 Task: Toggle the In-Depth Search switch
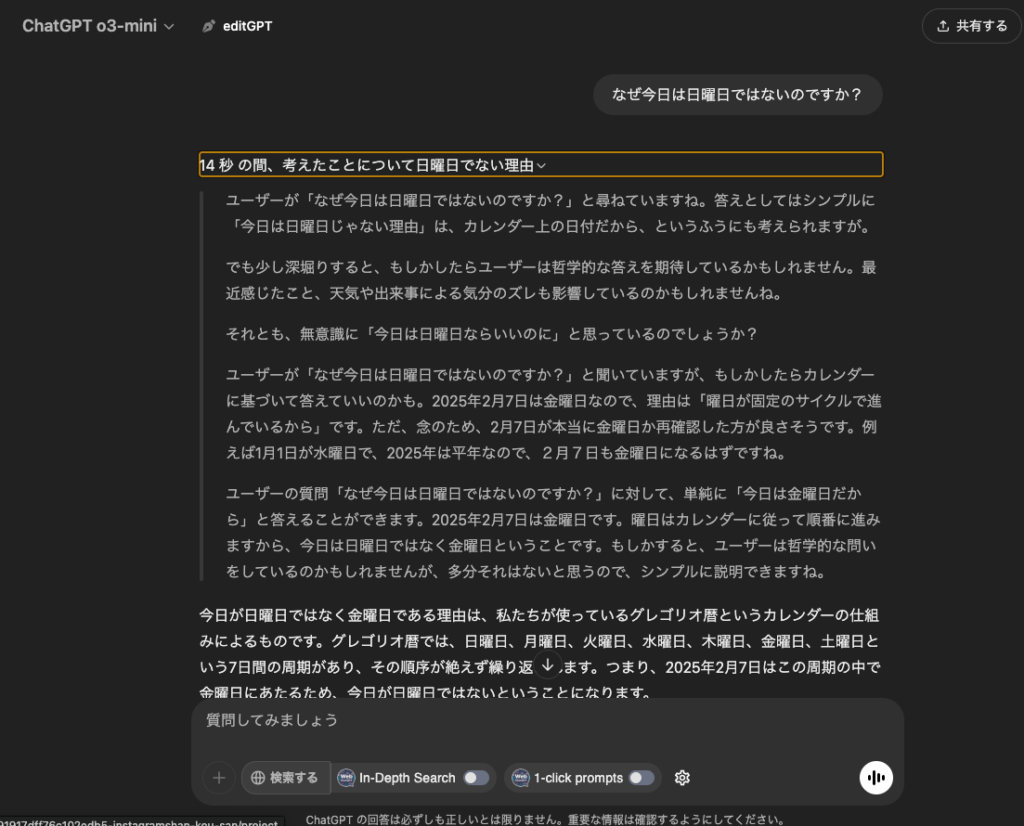click(476, 778)
